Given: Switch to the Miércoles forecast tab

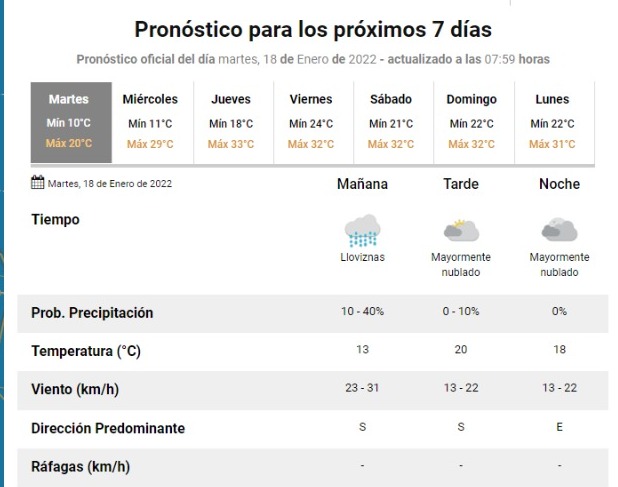Looking at the screenshot, I should (x=150, y=122).
